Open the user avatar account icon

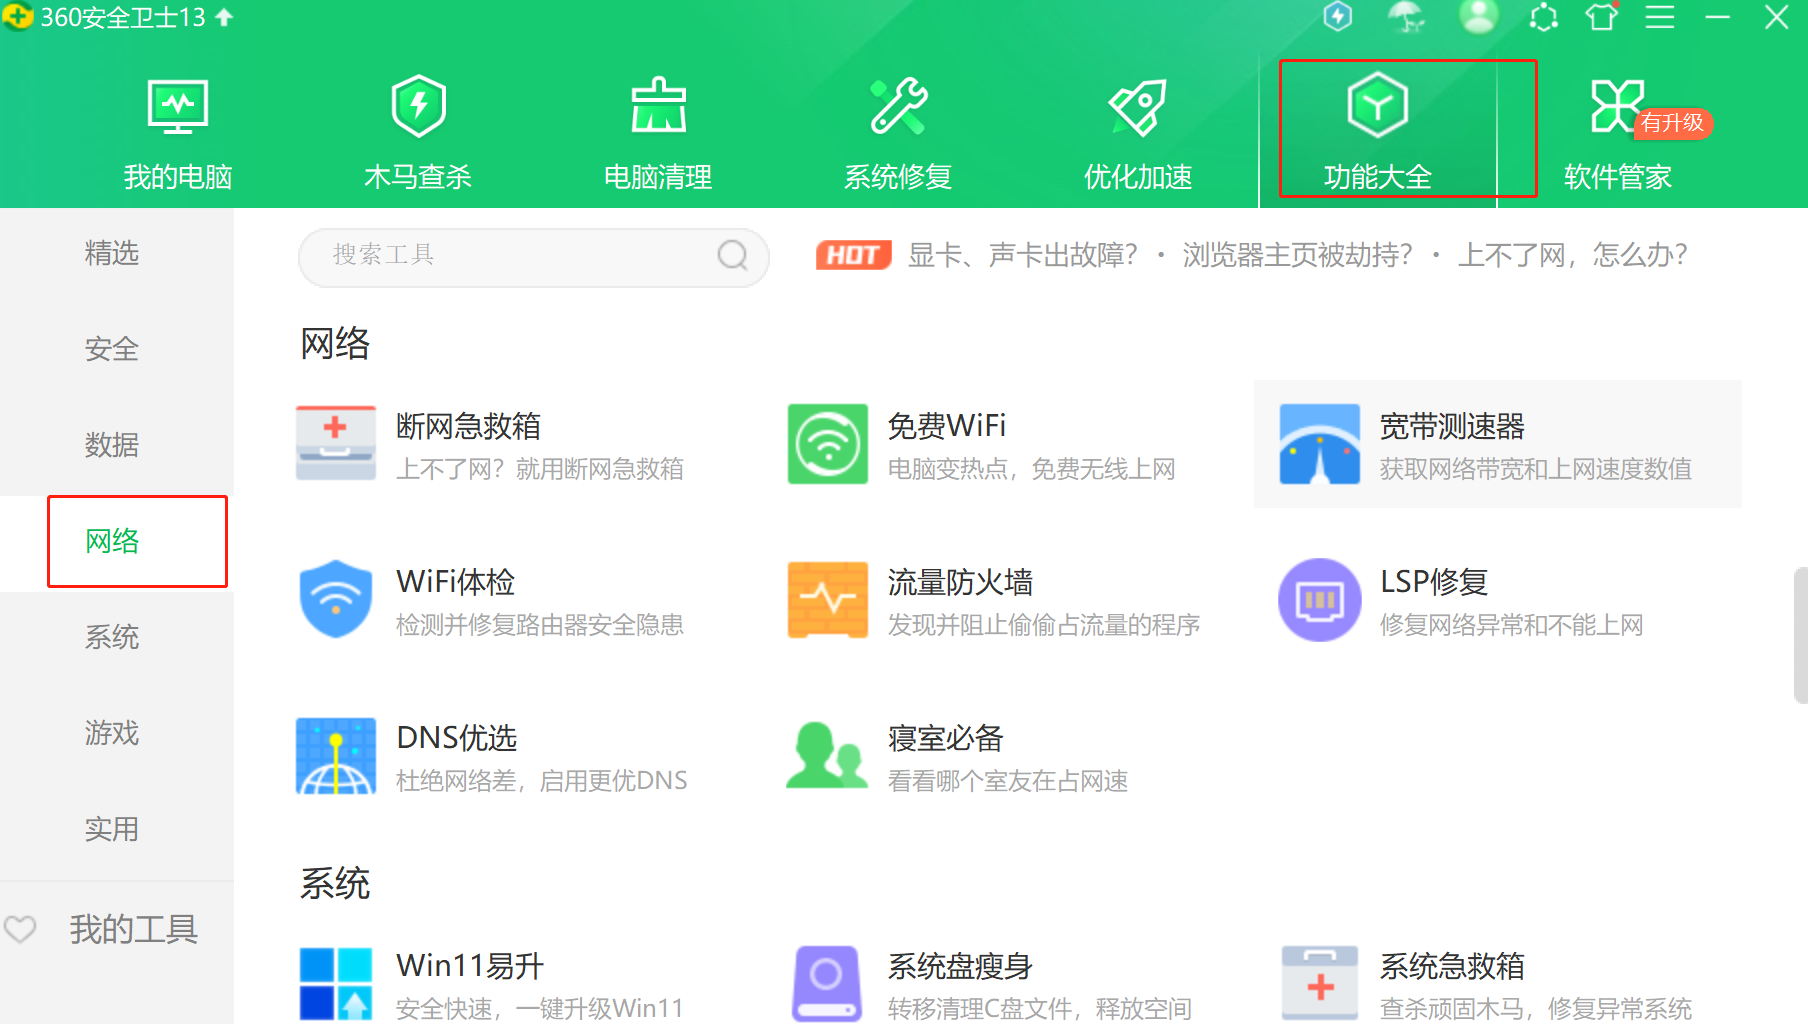pyautogui.click(x=1478, y=17)
